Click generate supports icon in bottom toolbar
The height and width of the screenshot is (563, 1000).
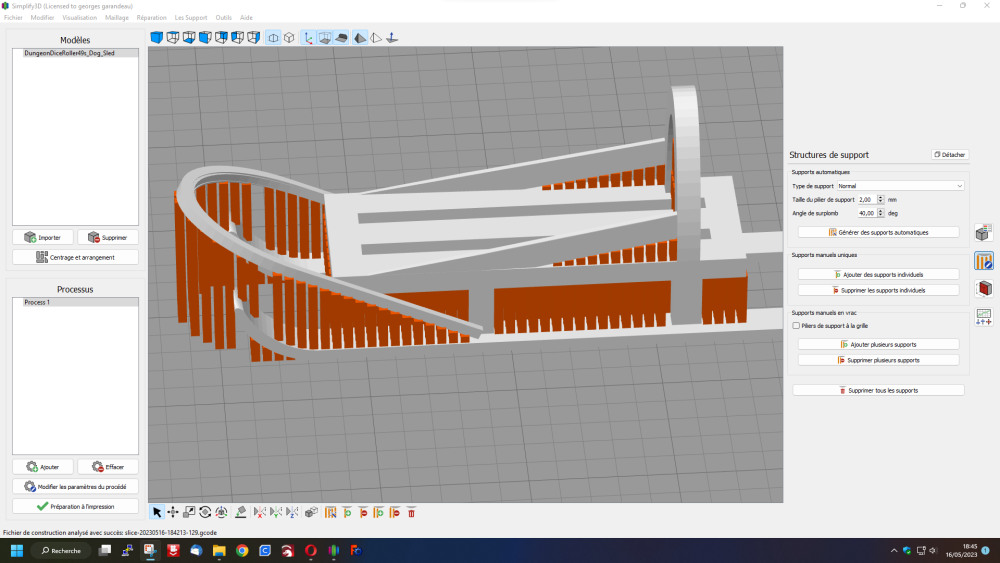click(x=330, y=512)
